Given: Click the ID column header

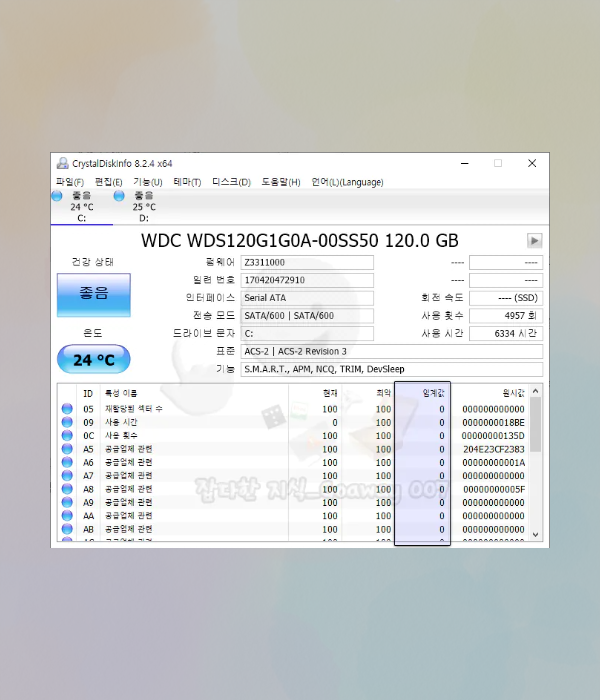Looking at the screenshot, I should [88, 393].
